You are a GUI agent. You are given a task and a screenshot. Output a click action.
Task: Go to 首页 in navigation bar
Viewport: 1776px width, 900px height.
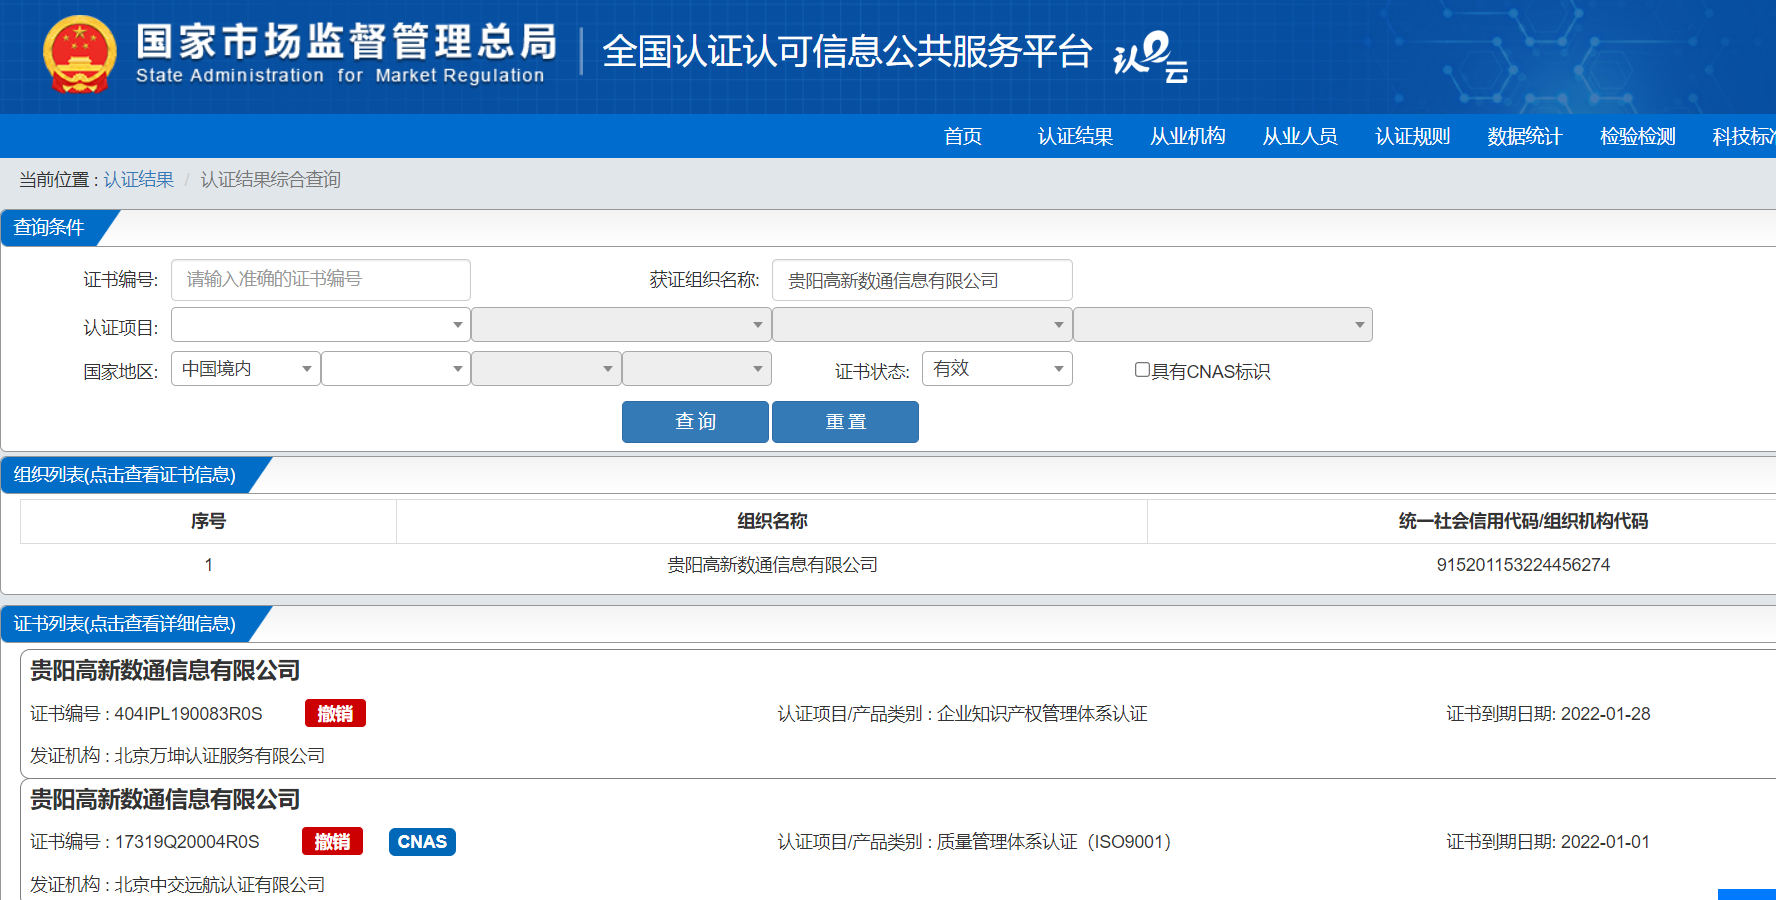coord(963,136)
